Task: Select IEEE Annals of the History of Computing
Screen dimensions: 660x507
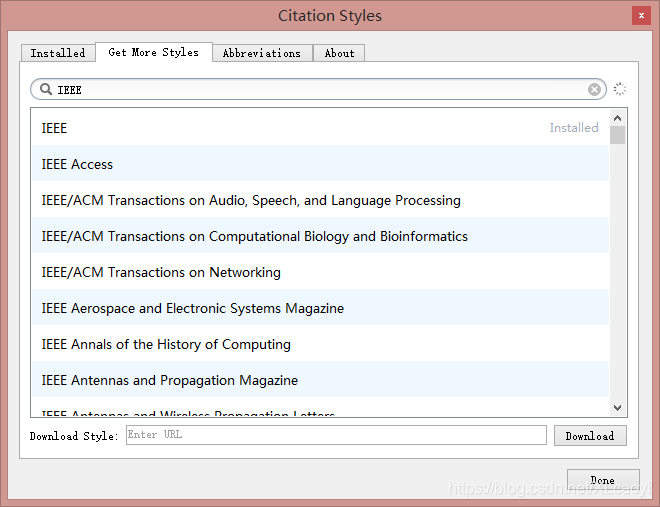Action: 320,344
